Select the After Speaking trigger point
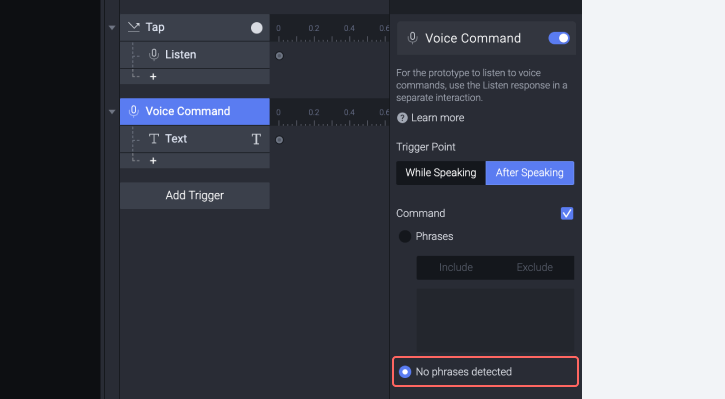This screenshot has width=725, height=399. pos(530,173)
